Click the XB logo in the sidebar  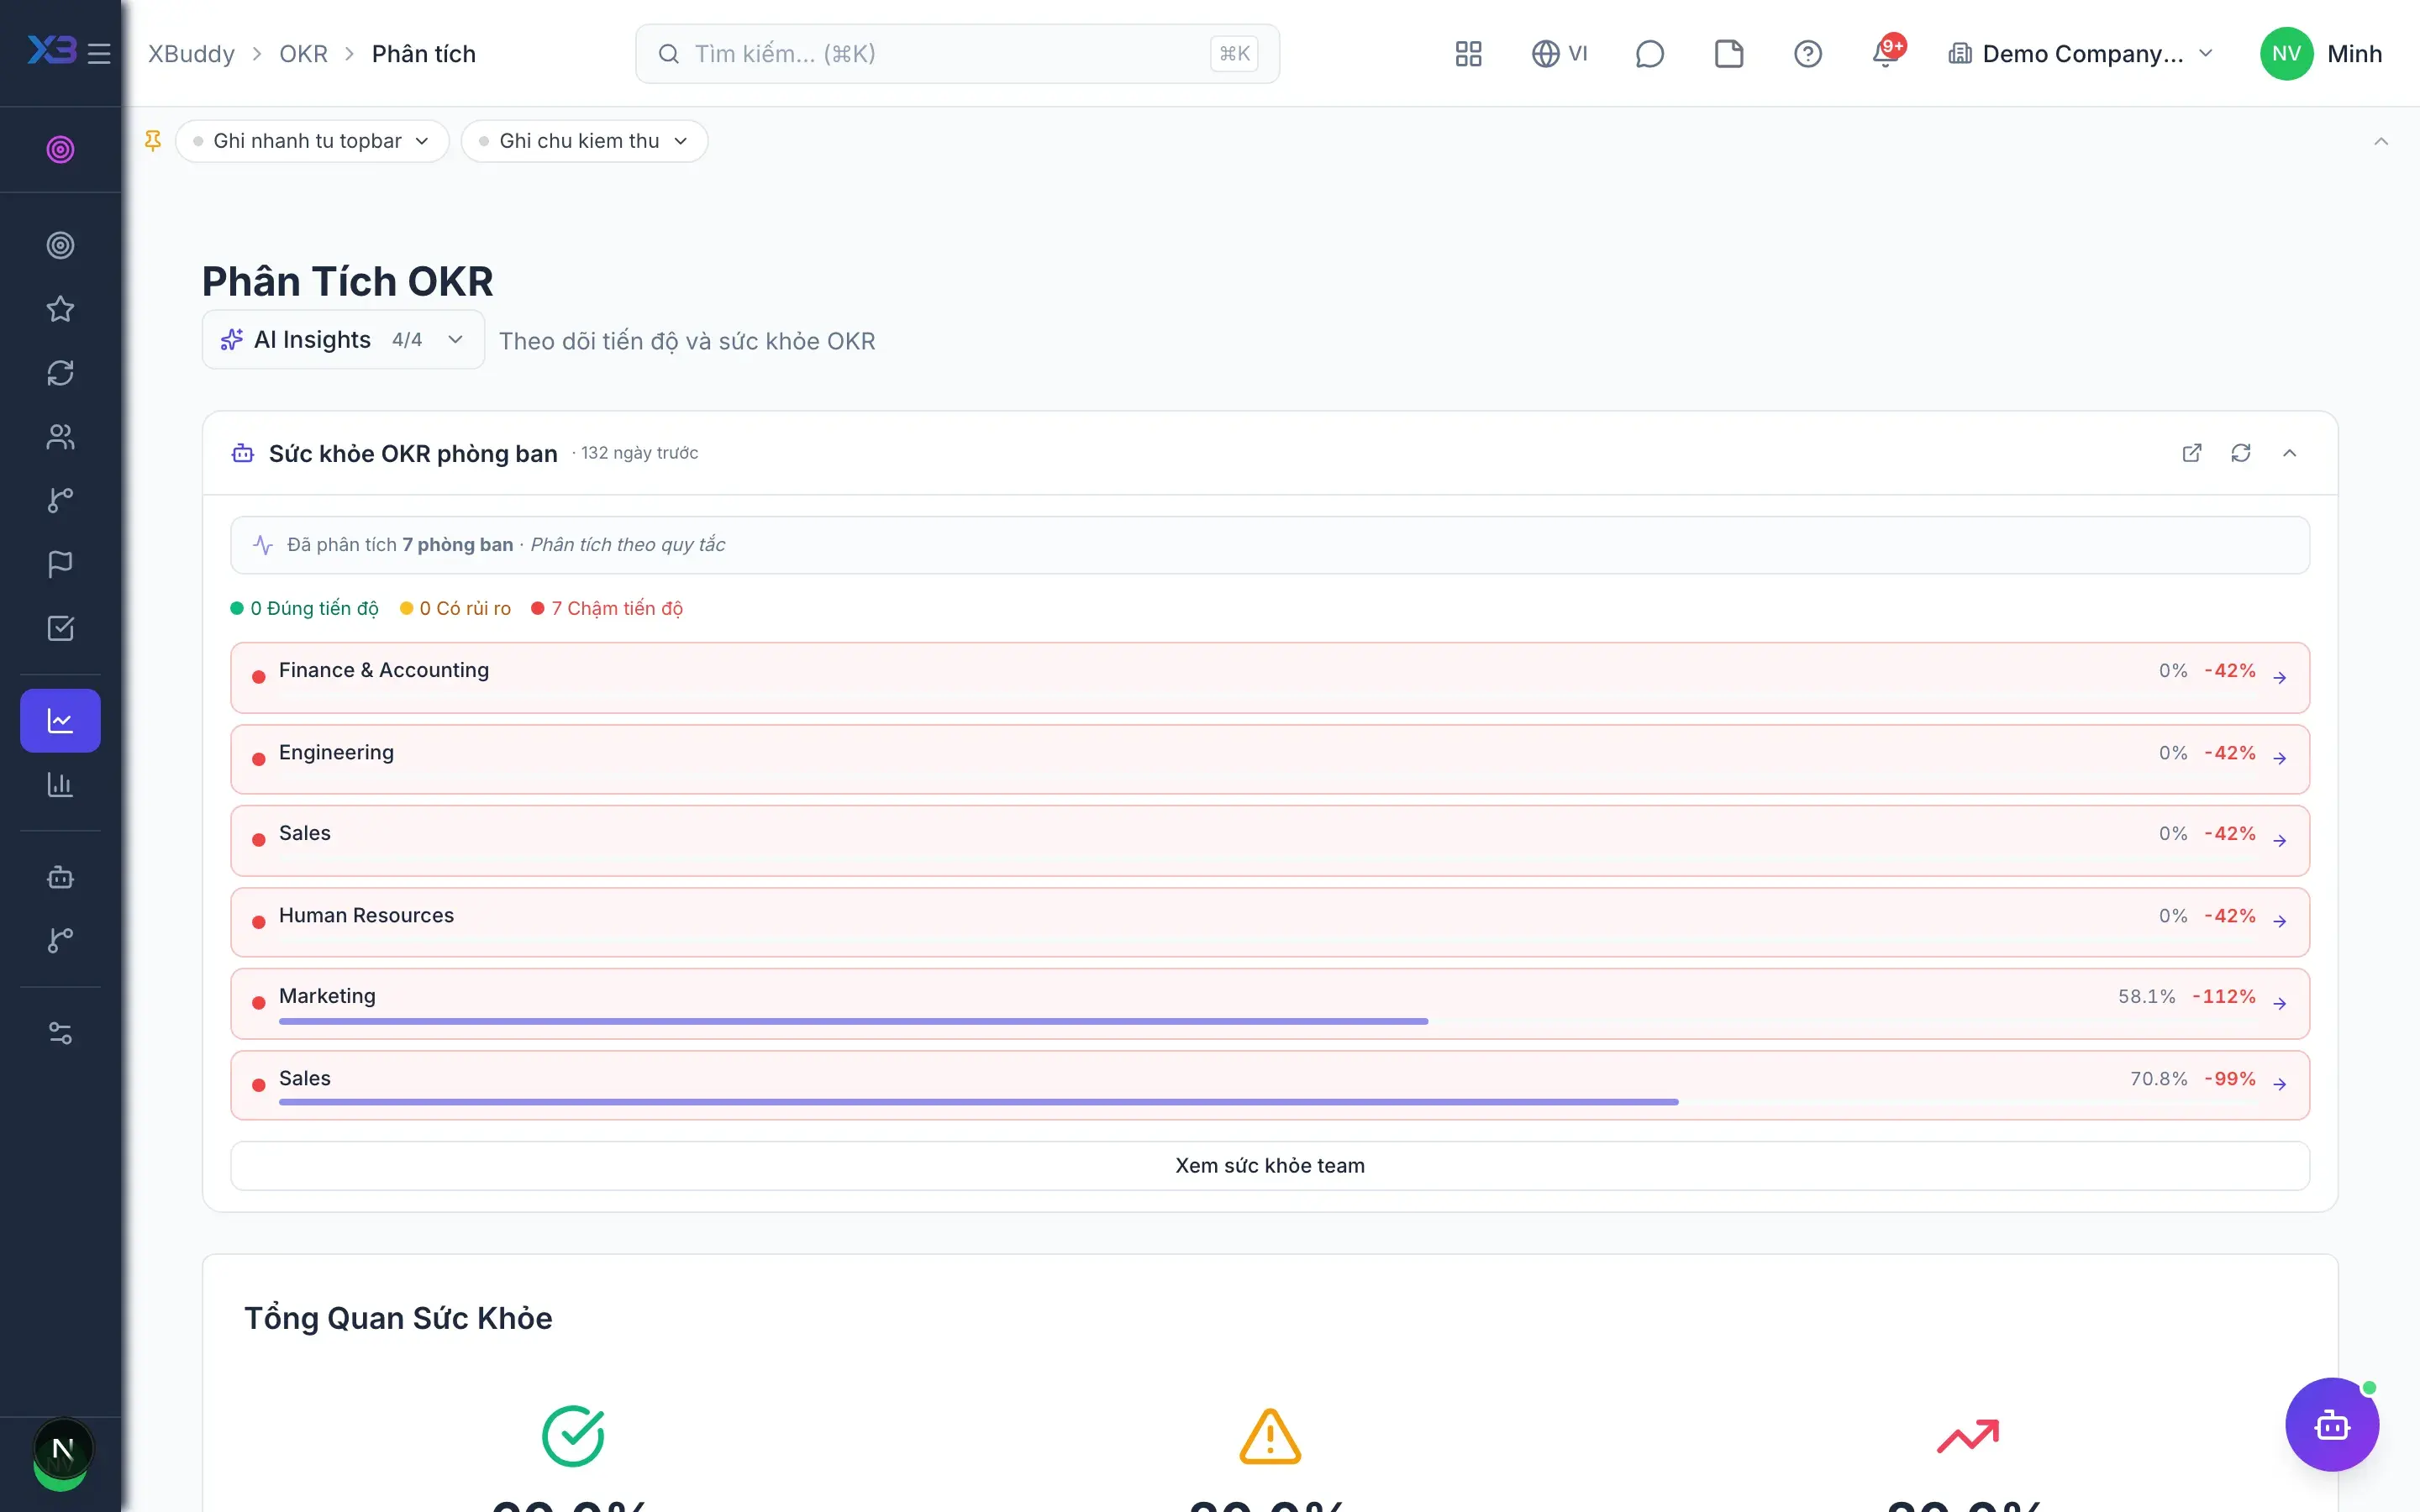pyautogui.click(x=52, y=50)
